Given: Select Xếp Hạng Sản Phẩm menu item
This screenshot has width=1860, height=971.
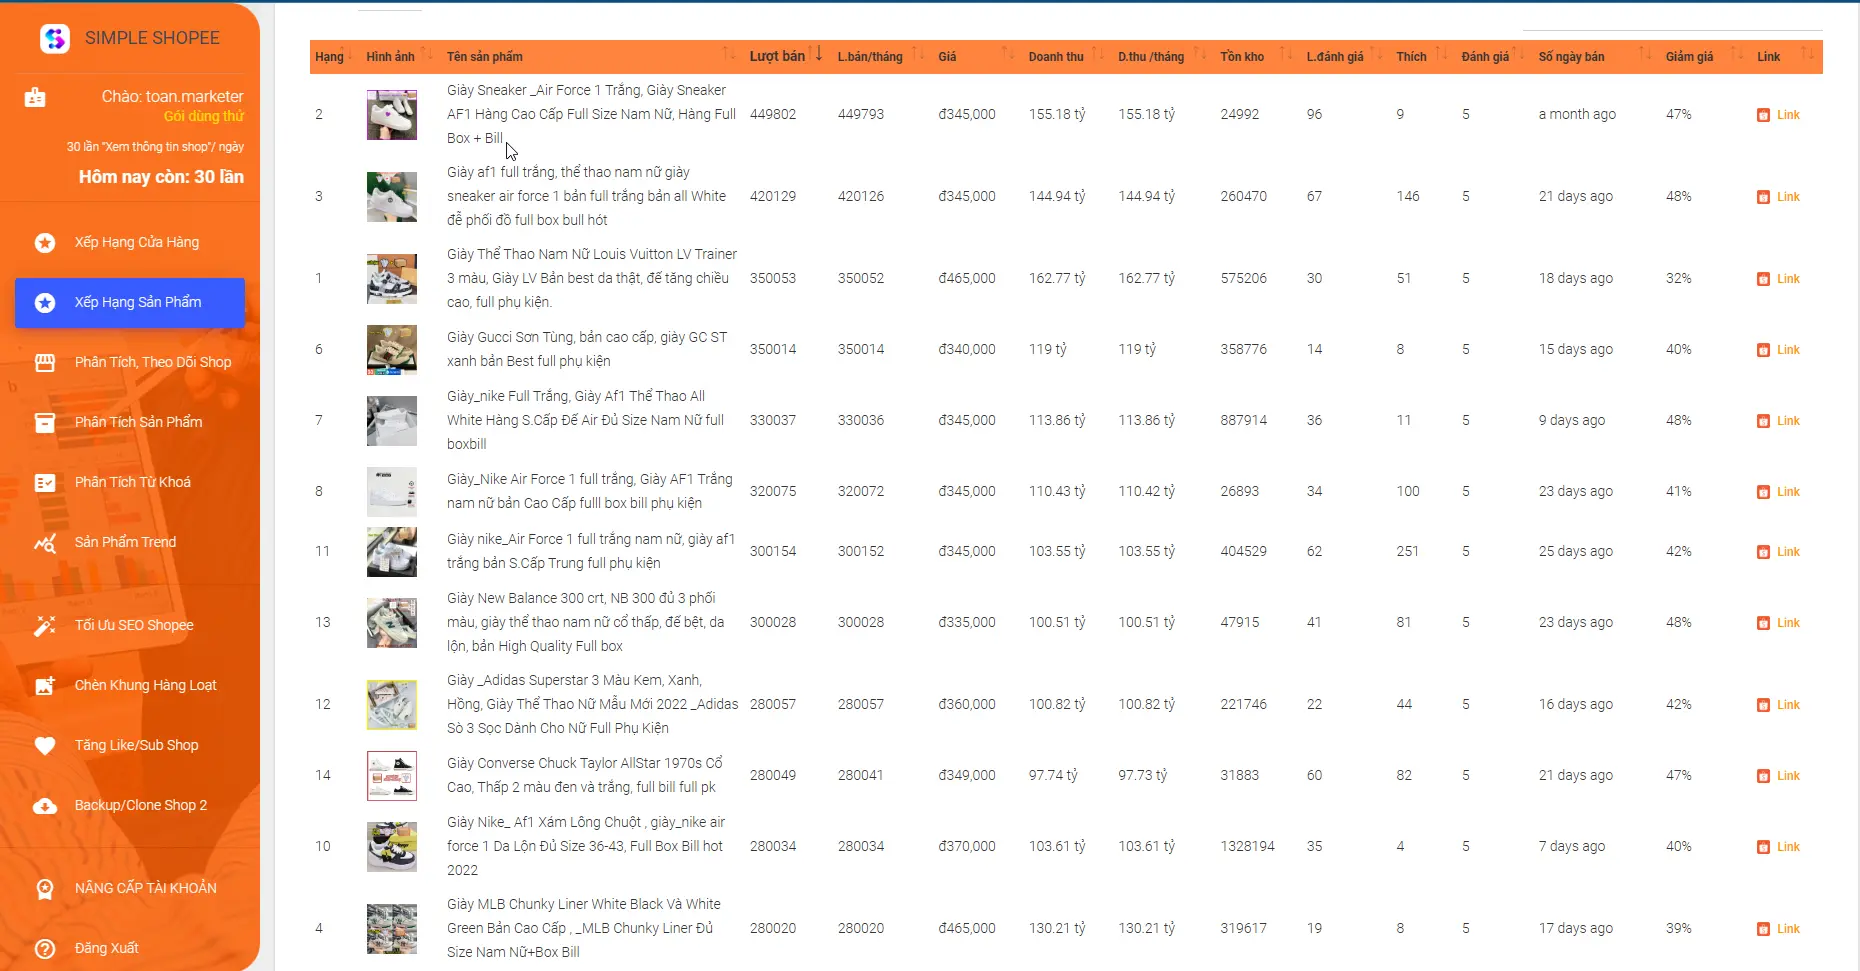Looking at the screenshot, I should pos(130,302).
